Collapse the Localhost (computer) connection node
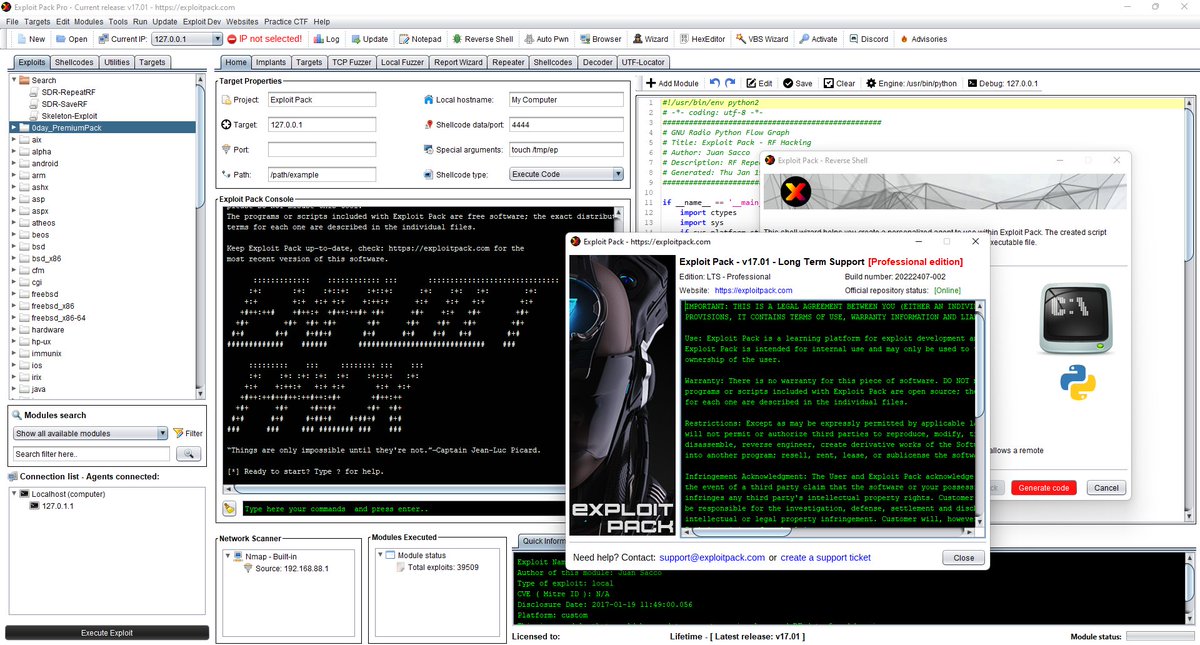Screen dimensions: 1200x645 [14, 494]
